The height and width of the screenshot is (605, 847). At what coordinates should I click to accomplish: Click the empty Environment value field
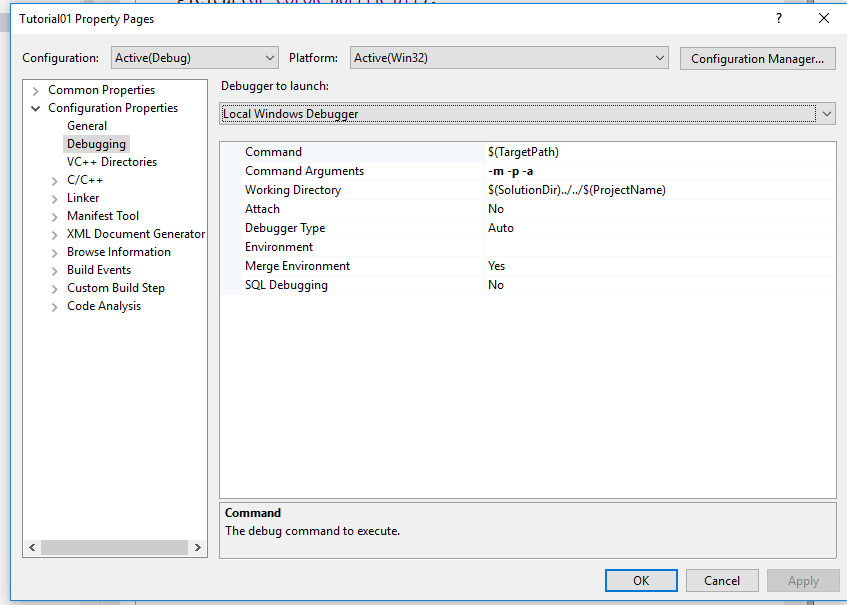pos(660,247)
